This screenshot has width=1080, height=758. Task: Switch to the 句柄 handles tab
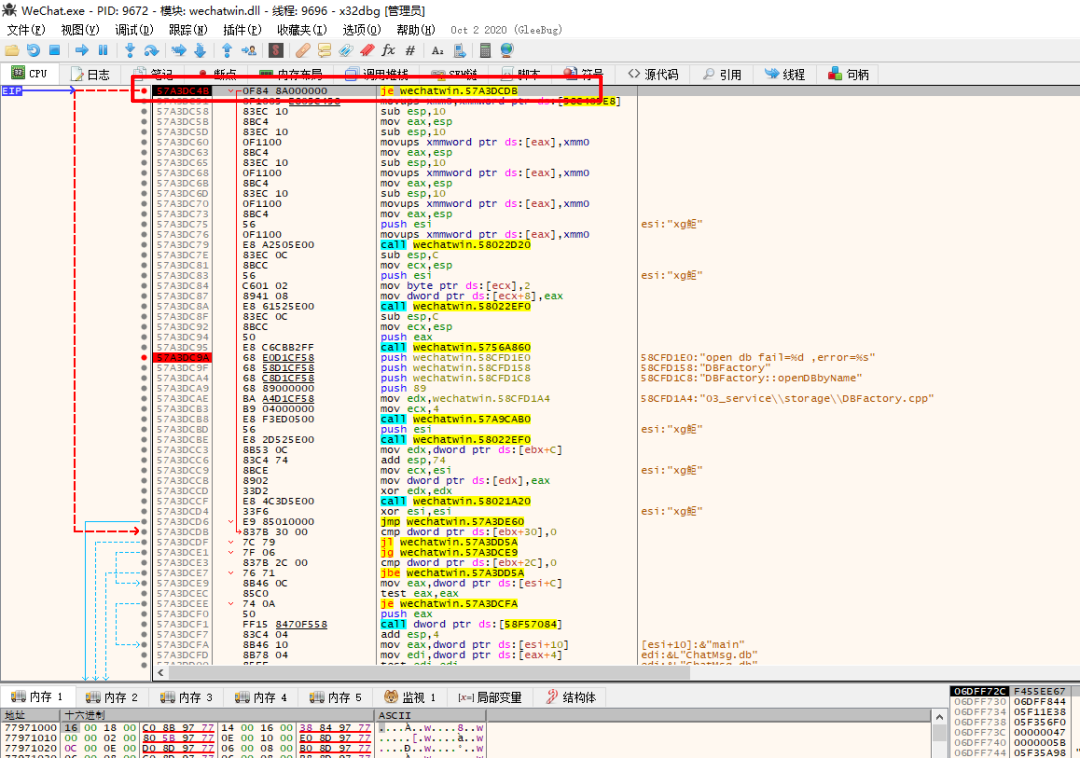point(849,74)
